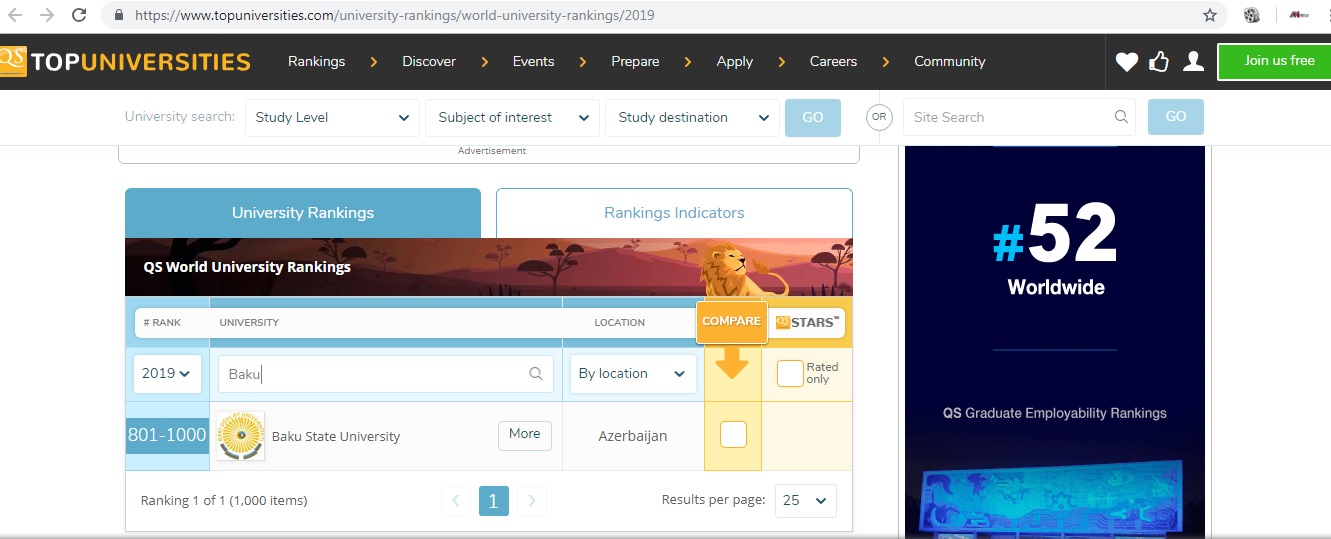Viewport: 1331px width, 539px height.
Task: Click the thumbs-up icon in header
Action: coord(1159,62)
